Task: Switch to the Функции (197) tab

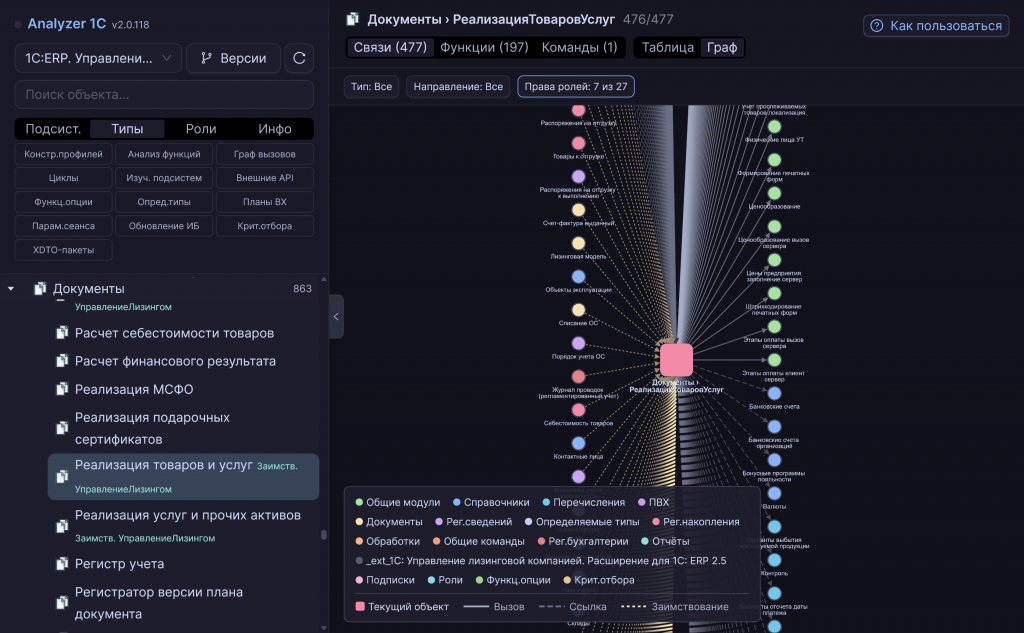Action: tap(484, 47)
